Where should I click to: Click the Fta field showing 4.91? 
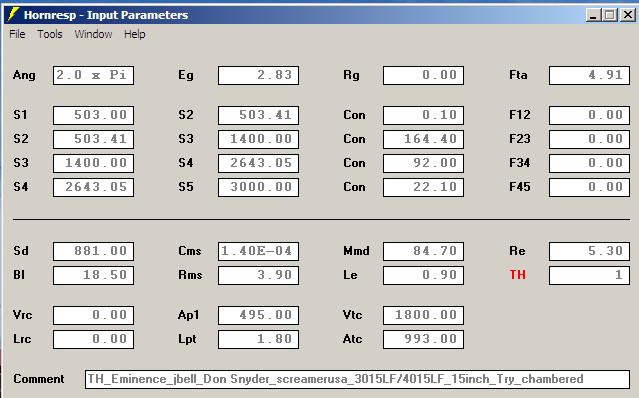[589, 75]
